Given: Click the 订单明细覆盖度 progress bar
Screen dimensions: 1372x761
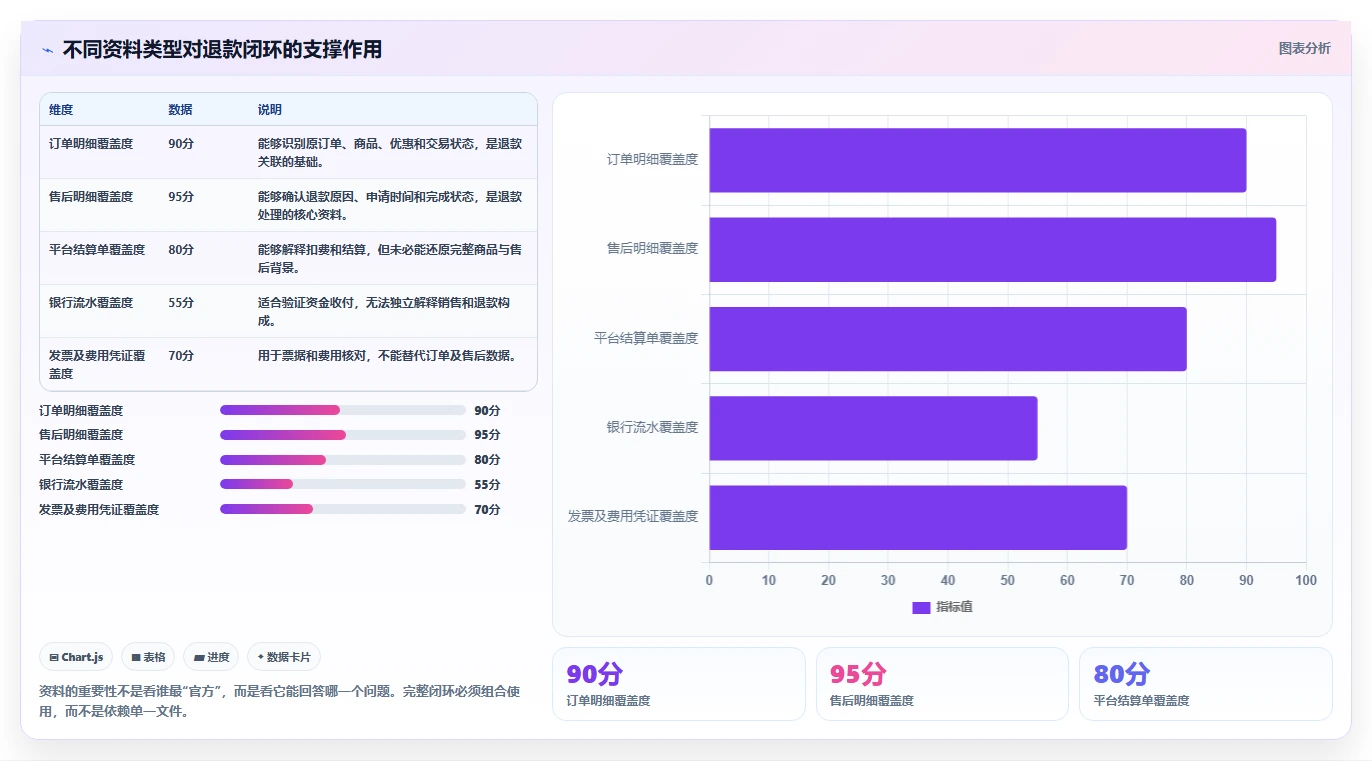Looking at the screenshot, I should (x=343, y=410).
